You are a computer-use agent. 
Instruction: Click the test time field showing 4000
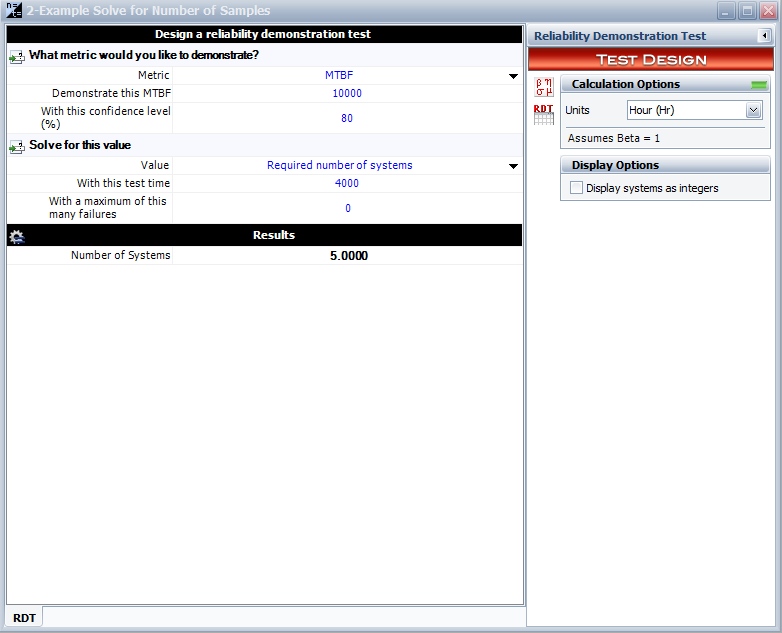(347, 184)
